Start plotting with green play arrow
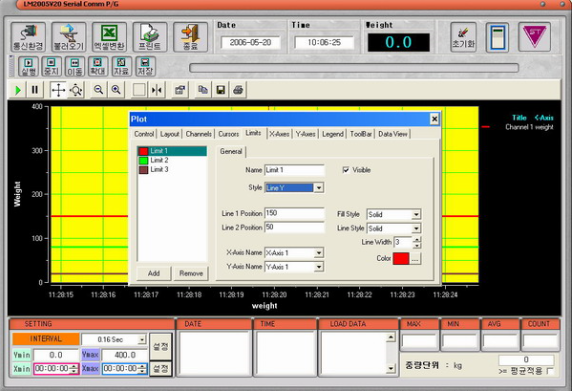Image resolution: width=573 pixels, height=392 pixels. pyautogui.click(x=17, y=90)
